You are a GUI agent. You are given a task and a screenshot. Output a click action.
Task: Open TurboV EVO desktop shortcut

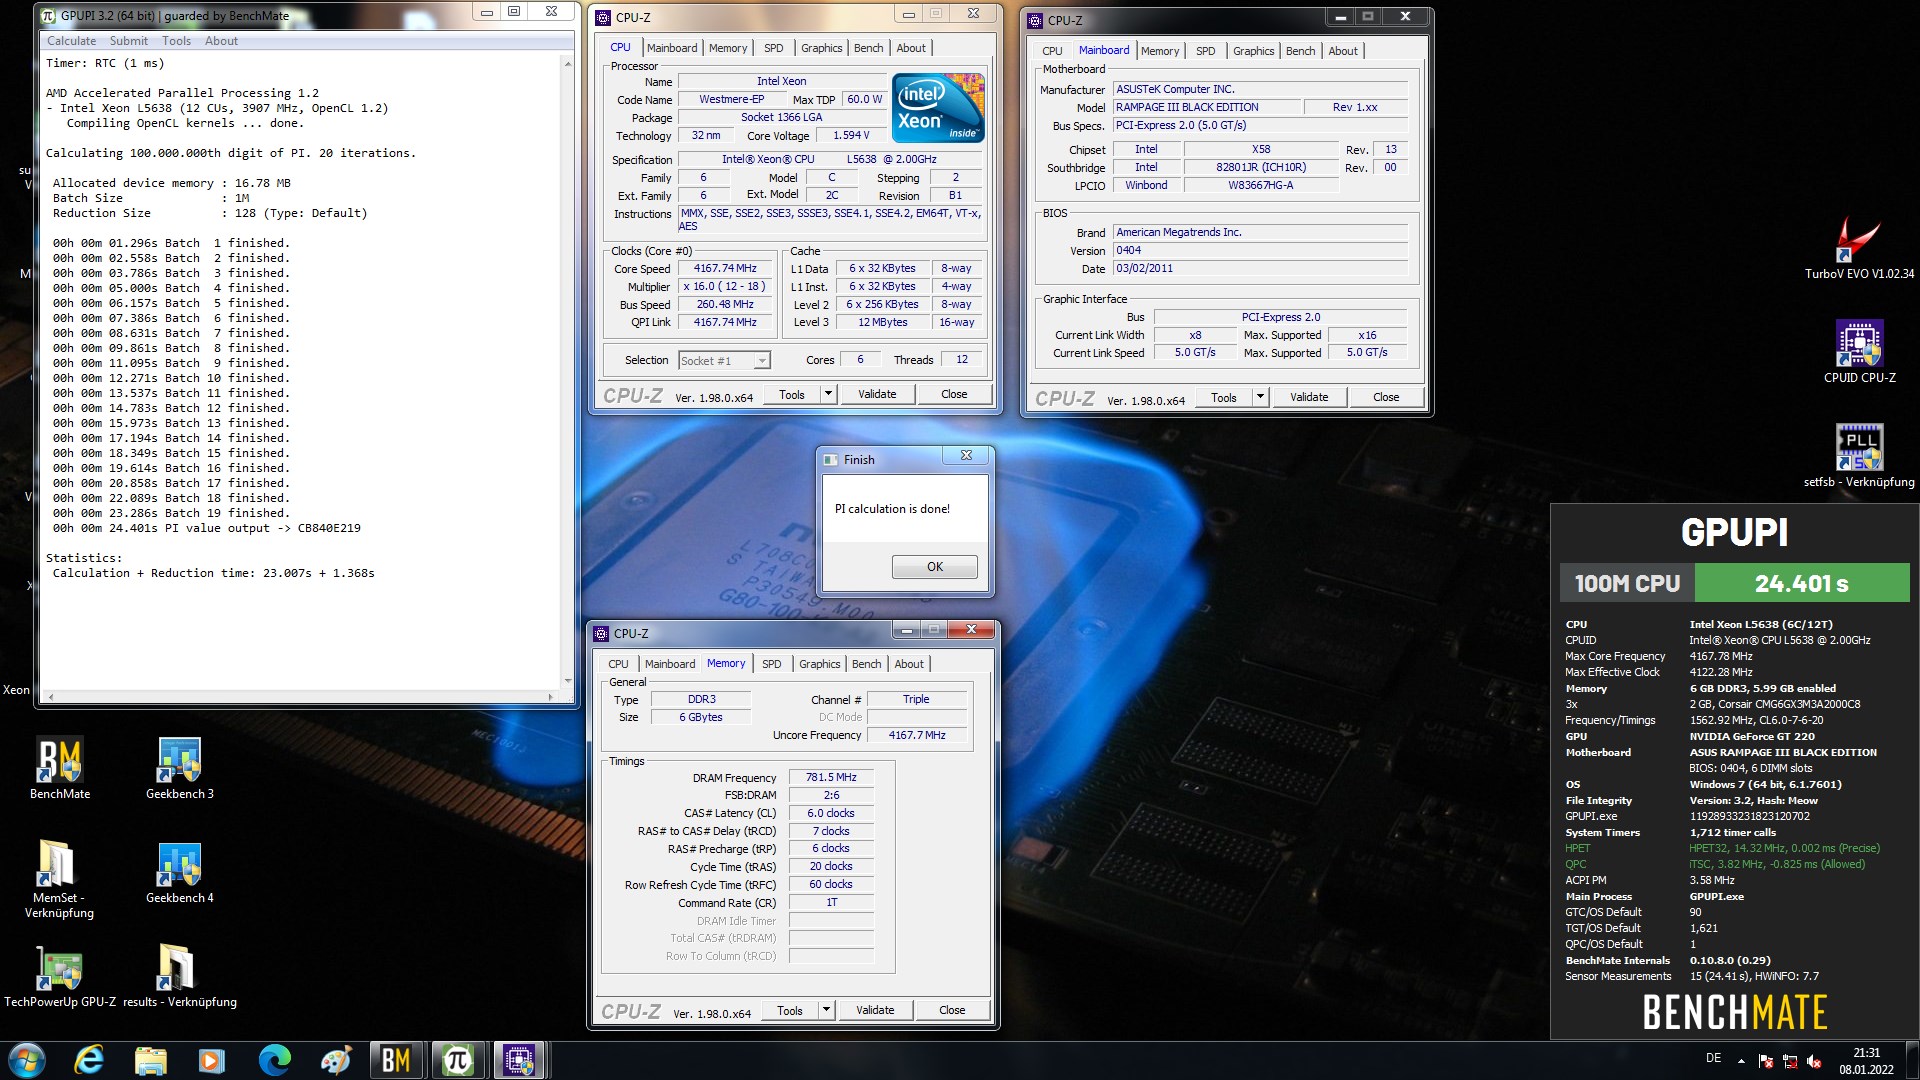[1859, 248]
